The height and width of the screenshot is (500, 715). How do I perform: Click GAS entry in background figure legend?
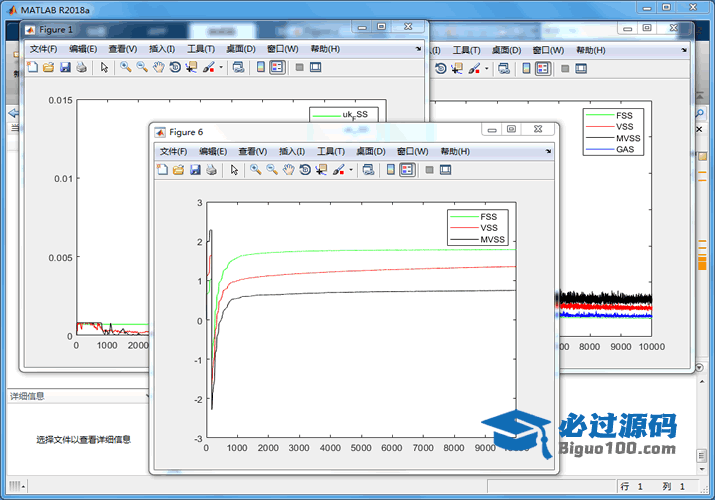pyautogui.click(x=625, y=150)
